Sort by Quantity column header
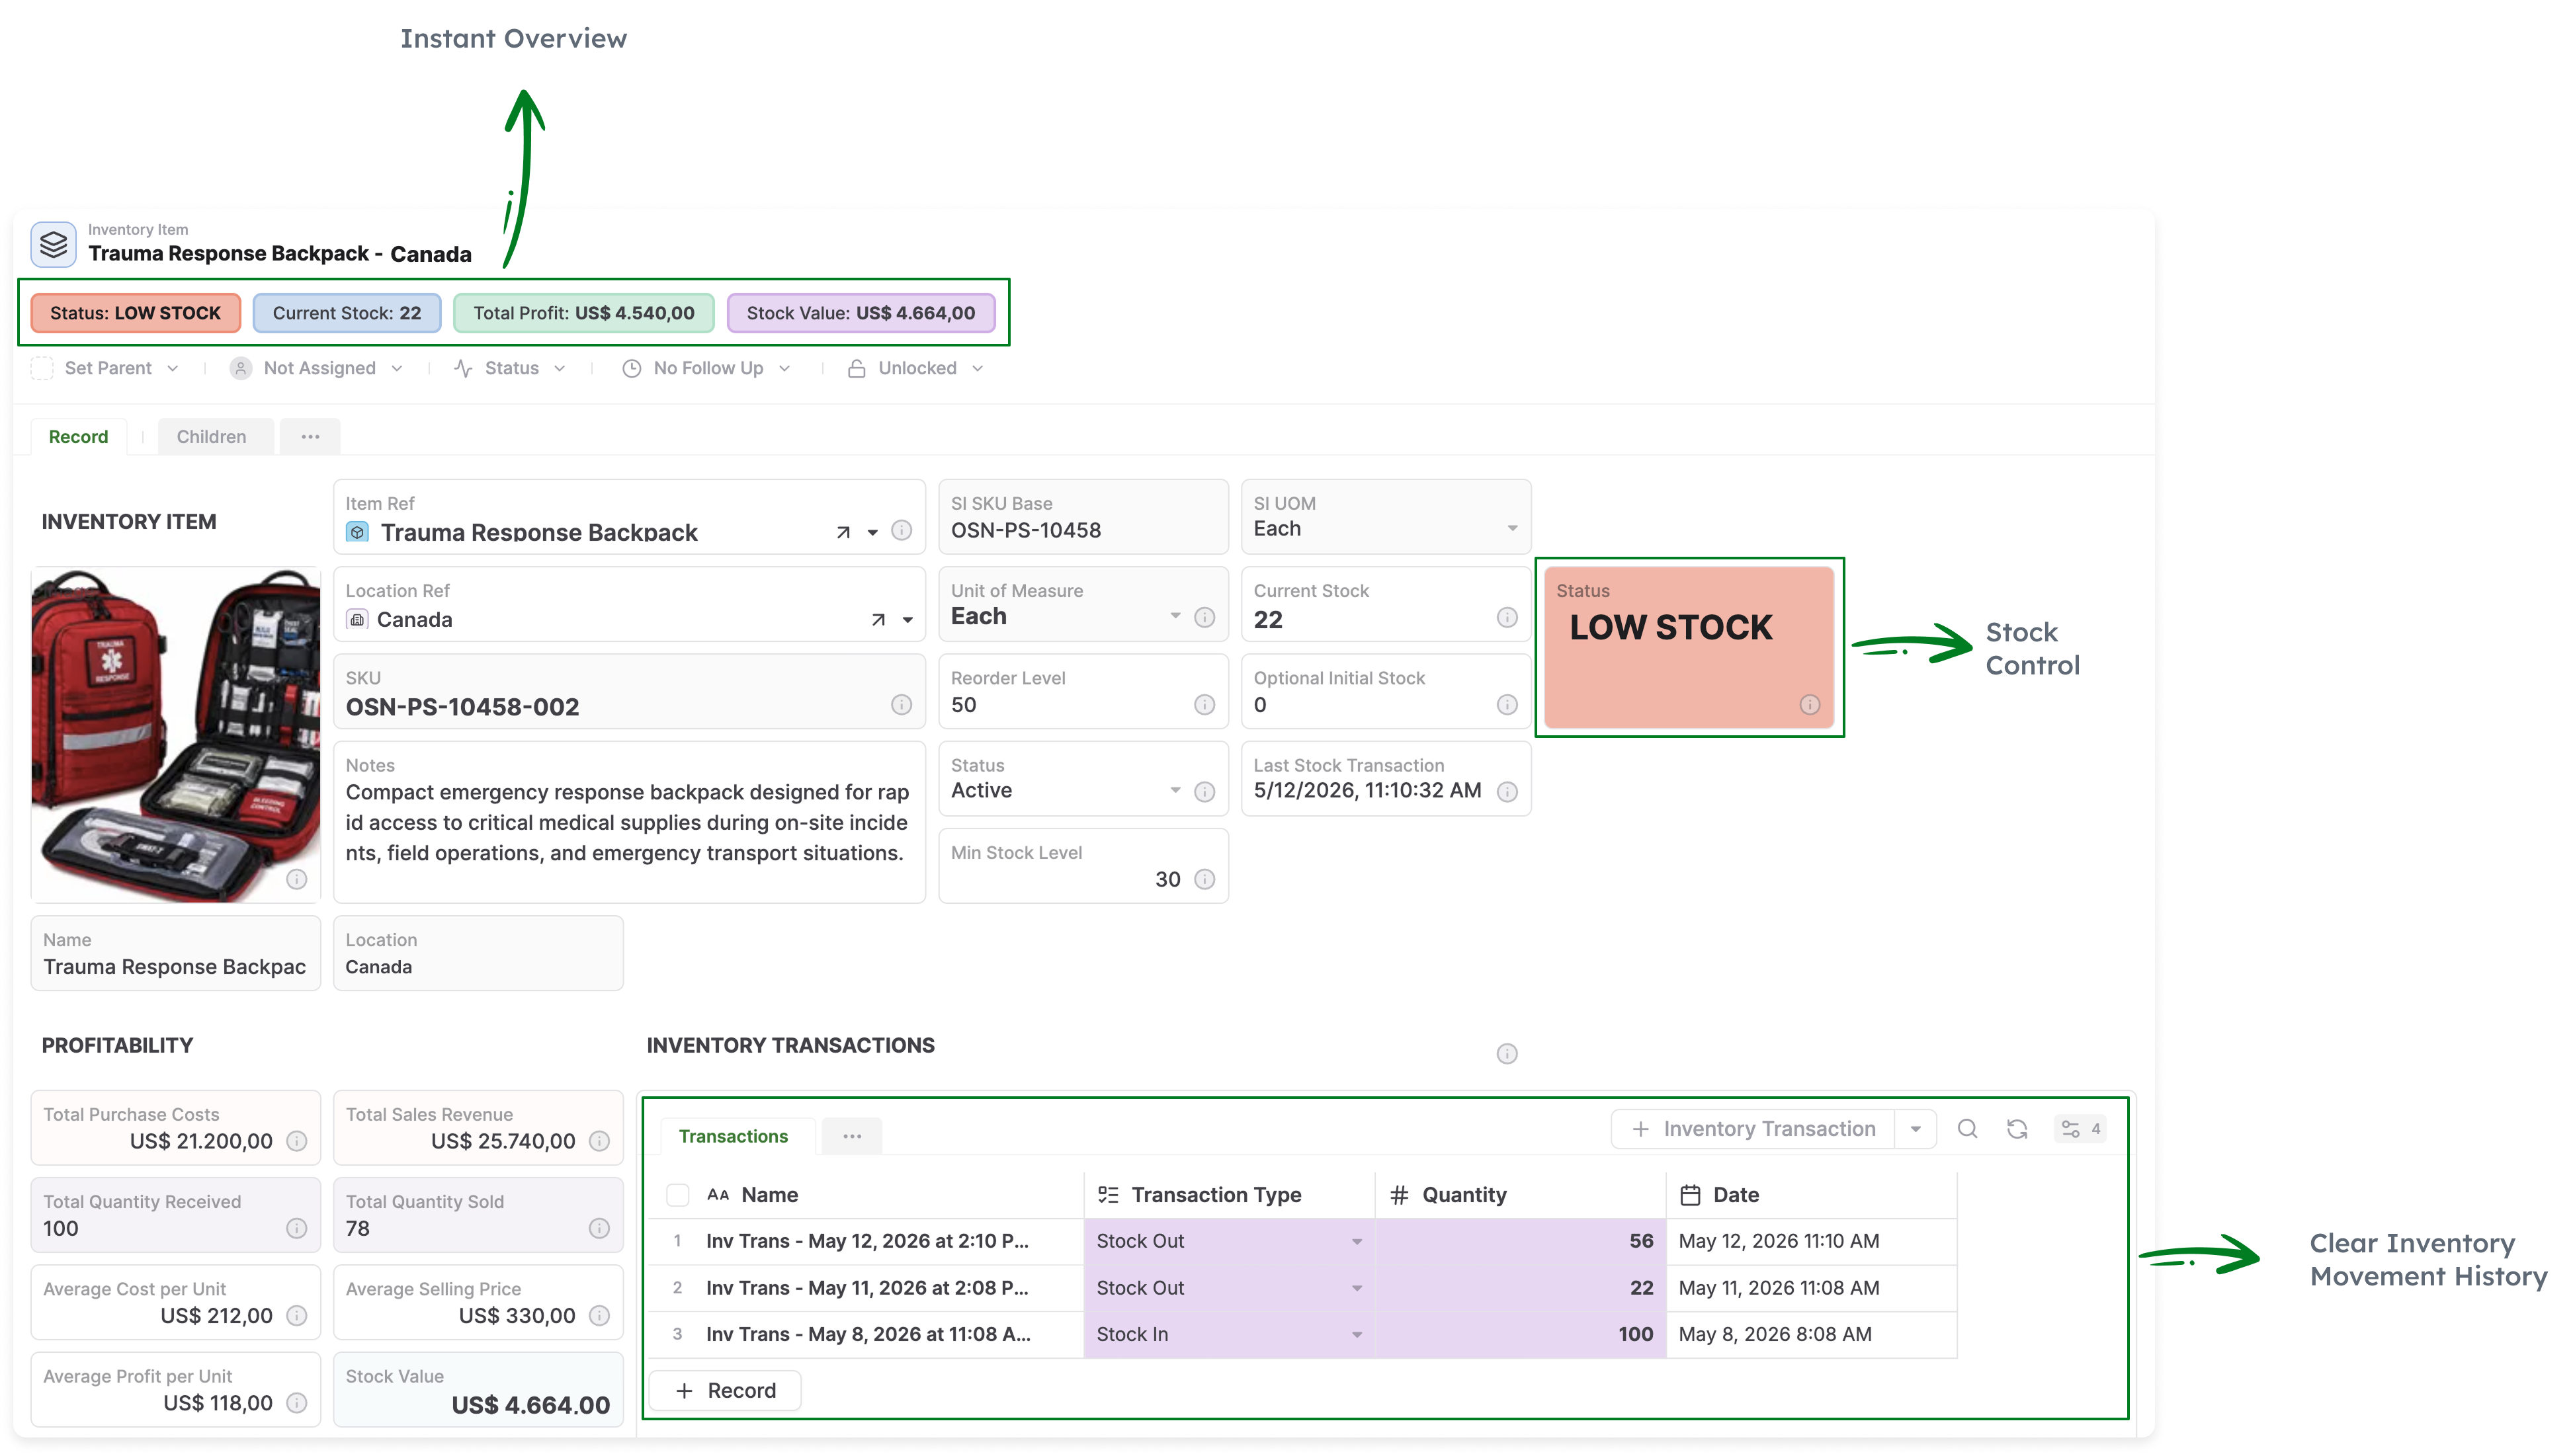The image size is (2573, 1456). (1520, 1195)
